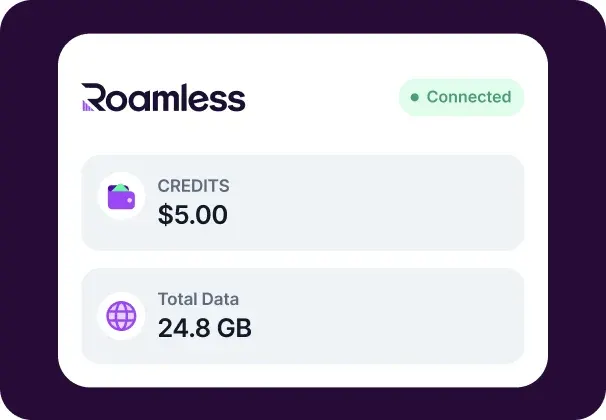Click the green cash atop the wallet

tap(120, 187)
